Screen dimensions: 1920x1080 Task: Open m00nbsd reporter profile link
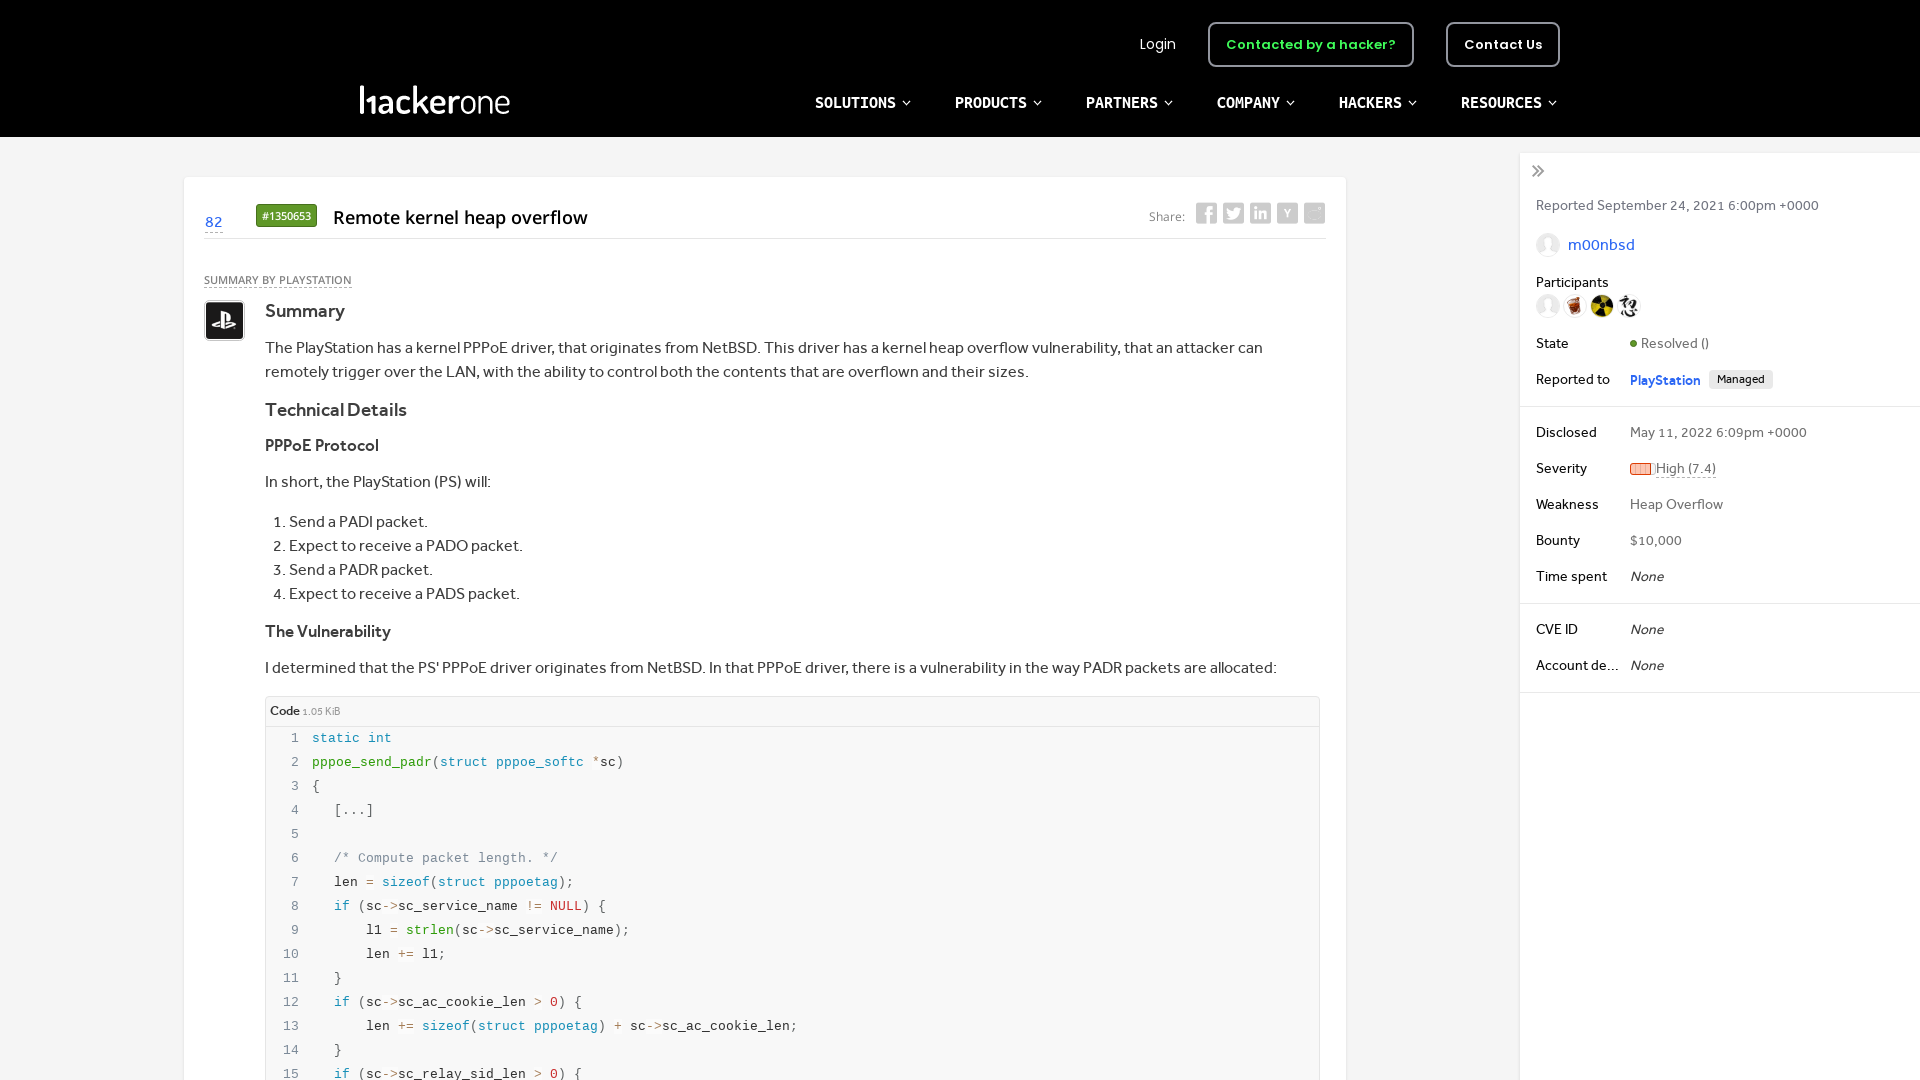(x=1601, y=245)
